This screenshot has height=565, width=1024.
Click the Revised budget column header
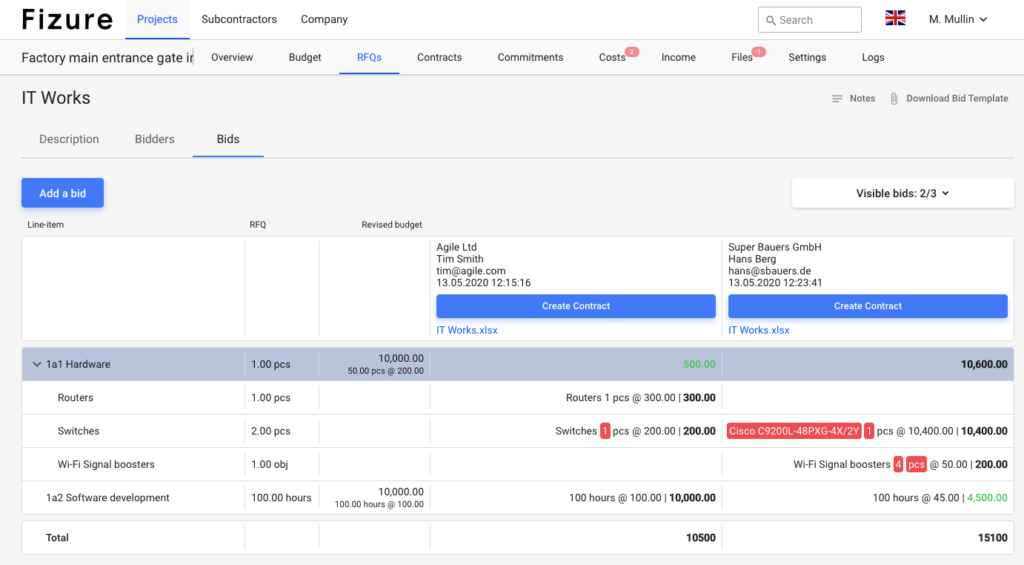tap(392, 225)
